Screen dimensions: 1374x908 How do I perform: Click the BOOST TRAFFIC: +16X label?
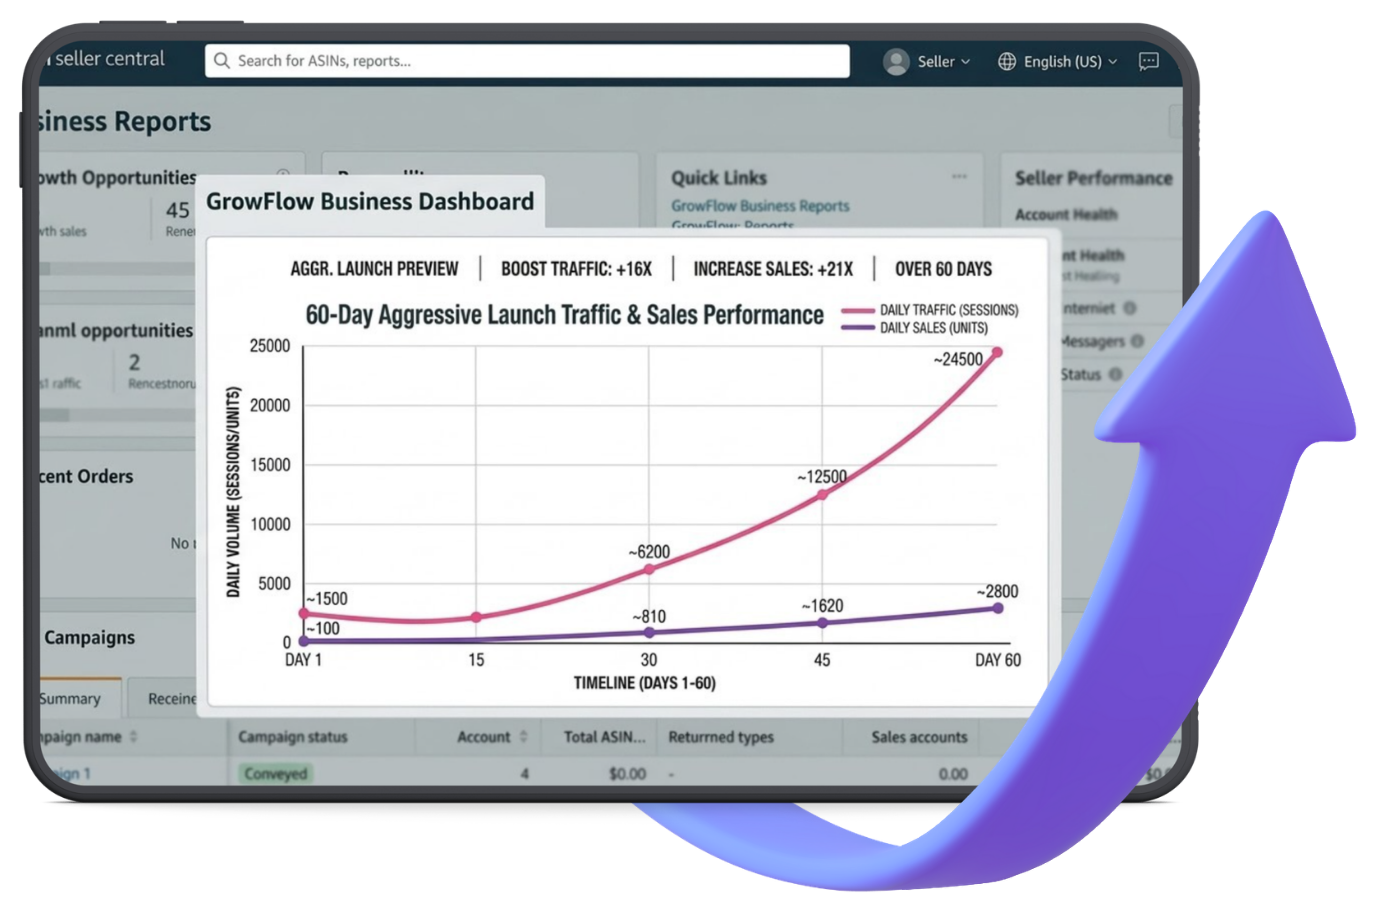point(576,269)
